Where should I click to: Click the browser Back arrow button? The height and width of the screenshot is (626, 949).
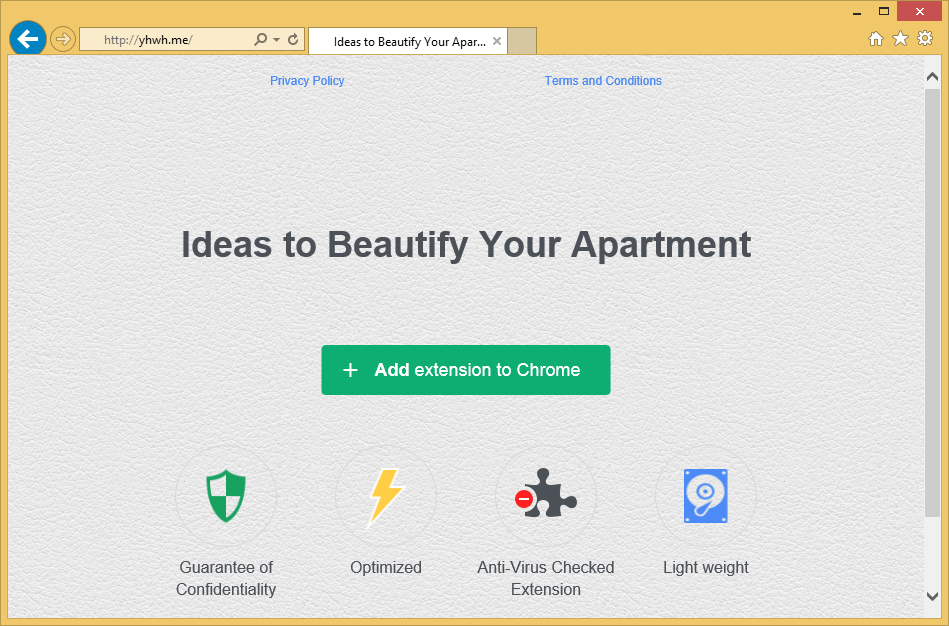tap(28, 39)
